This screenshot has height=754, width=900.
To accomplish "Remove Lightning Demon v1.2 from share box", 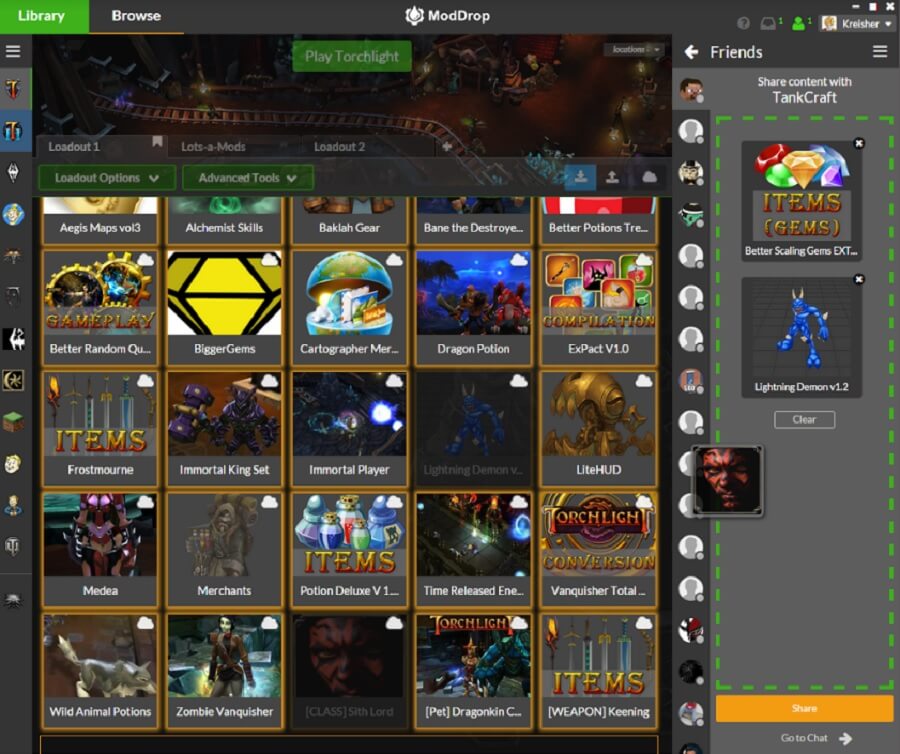I will [859, 279].
